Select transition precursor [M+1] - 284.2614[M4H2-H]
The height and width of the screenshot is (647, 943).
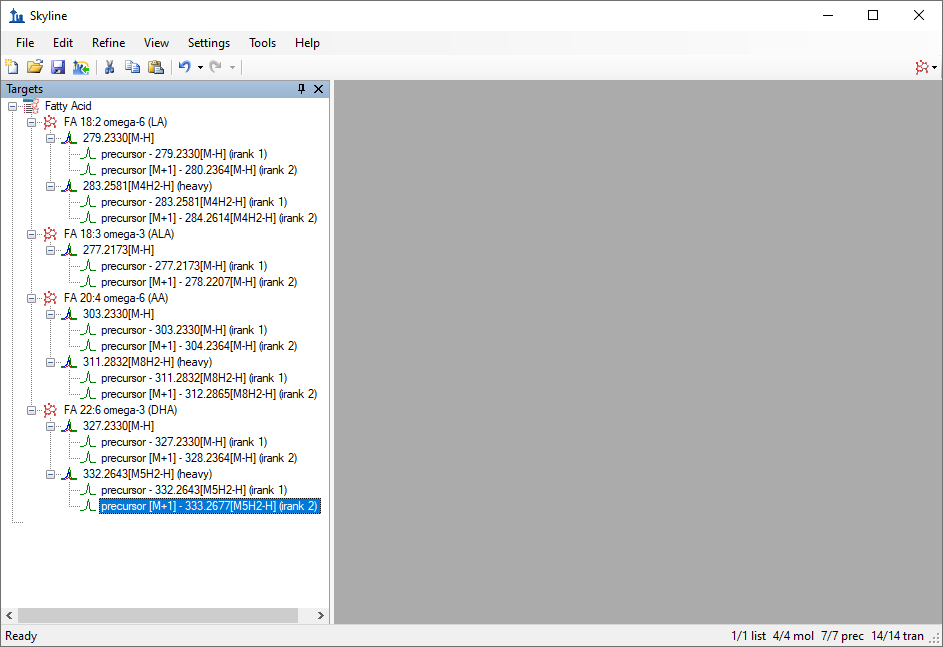pos(209,218)
